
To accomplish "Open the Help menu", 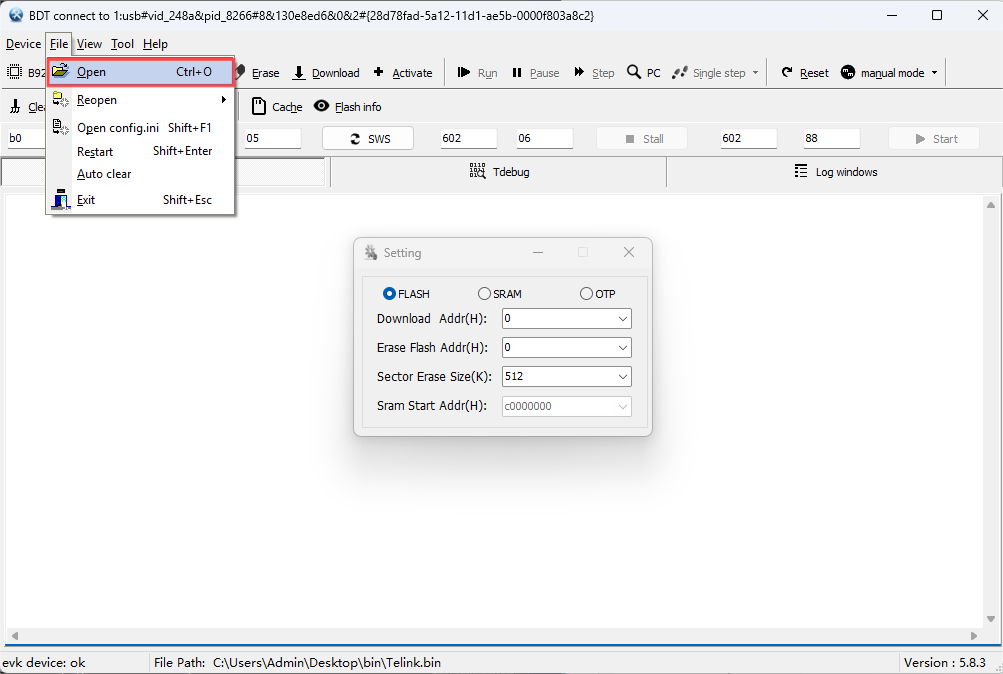I will click(x=155, y=43).
